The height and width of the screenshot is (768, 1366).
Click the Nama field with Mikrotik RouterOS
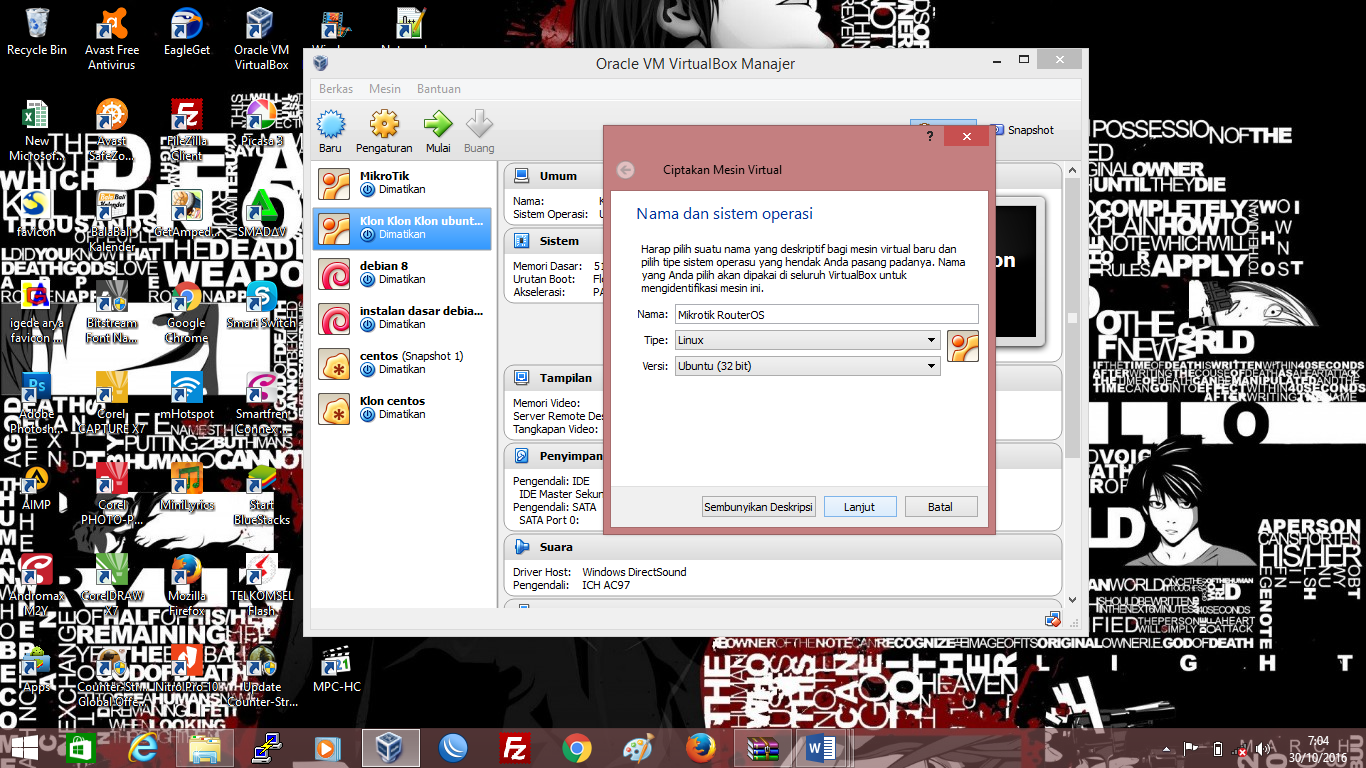tap(827, 315)
